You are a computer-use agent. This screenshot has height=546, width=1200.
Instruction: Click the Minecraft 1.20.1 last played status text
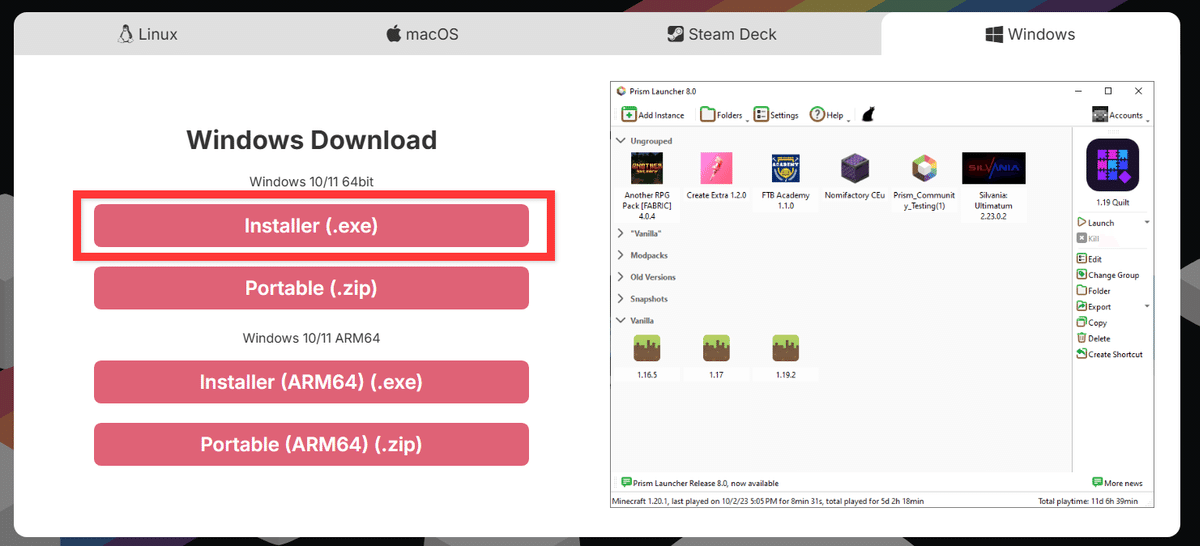[x=768, y=501]
